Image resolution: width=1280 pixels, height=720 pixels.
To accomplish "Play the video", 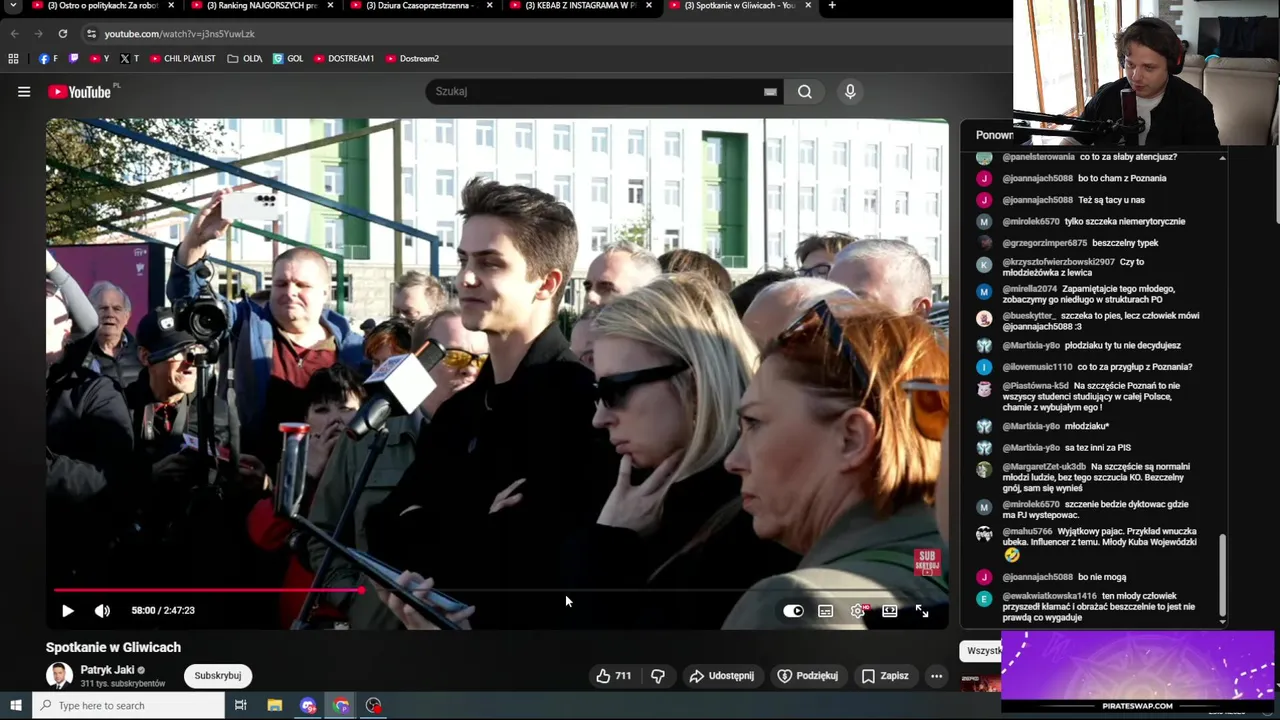I will click(x=67, y=611).
